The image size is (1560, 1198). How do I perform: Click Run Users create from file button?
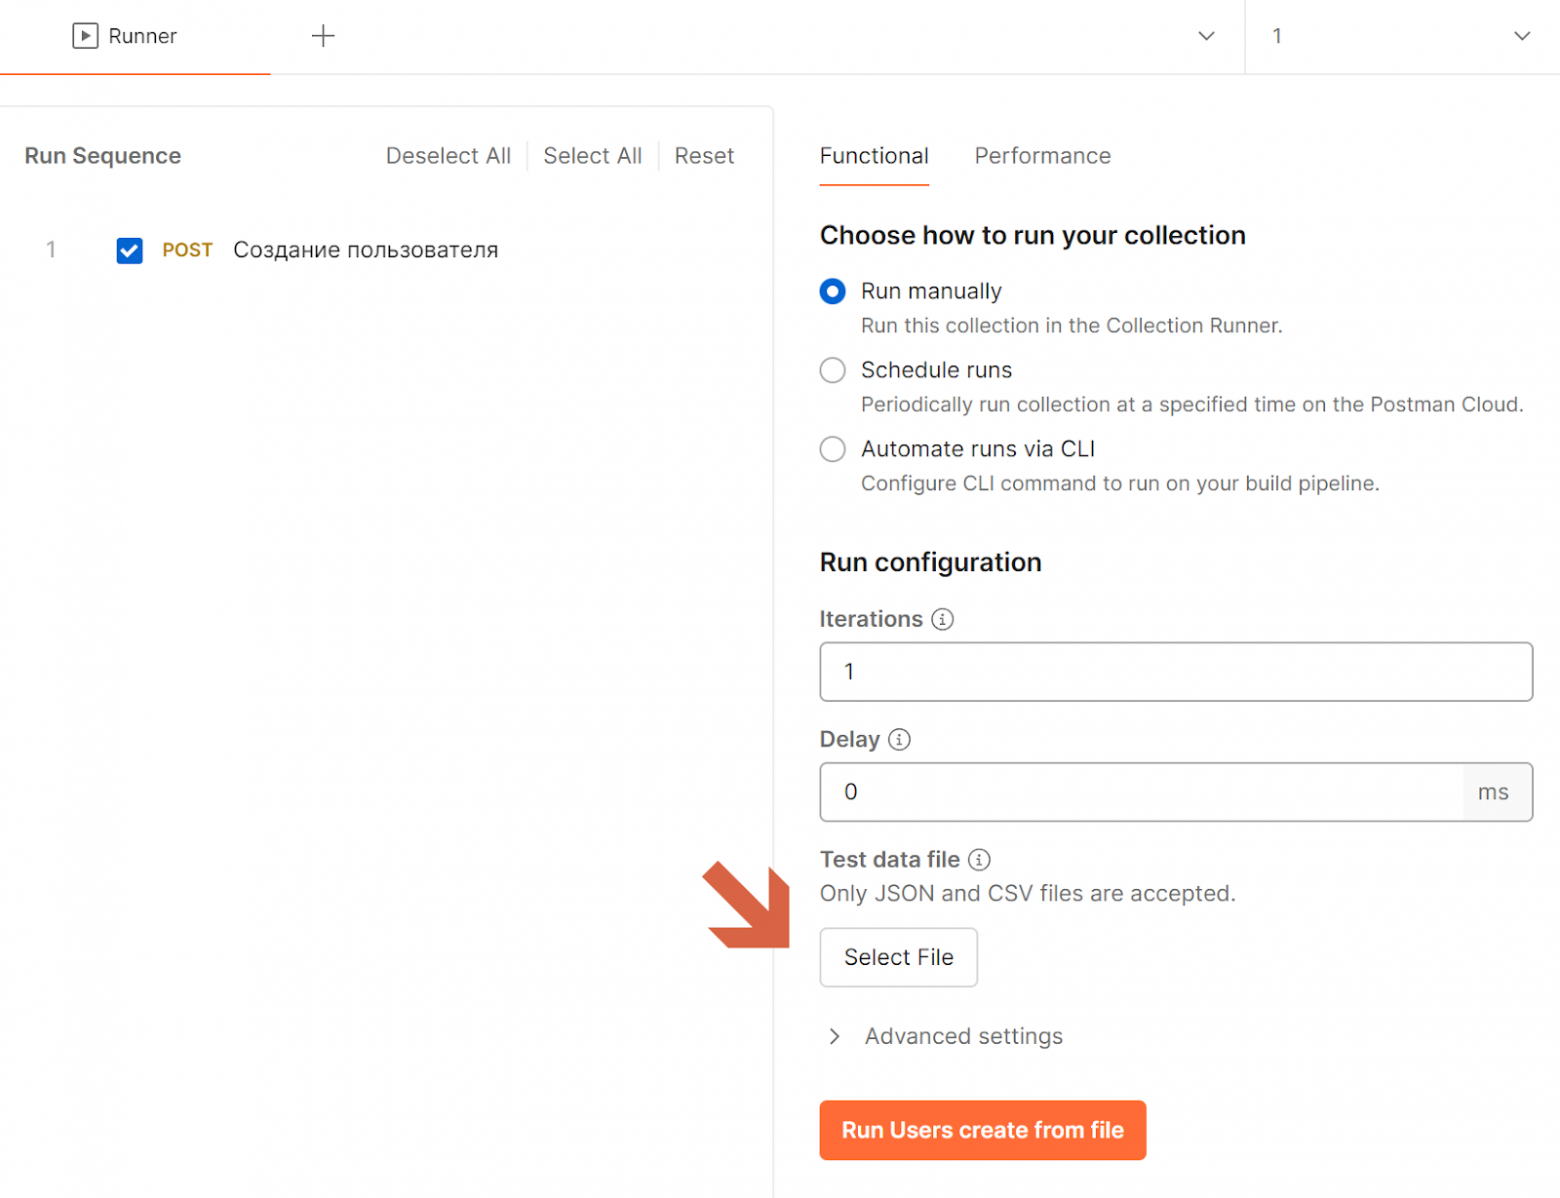[x=982, y=1130]
